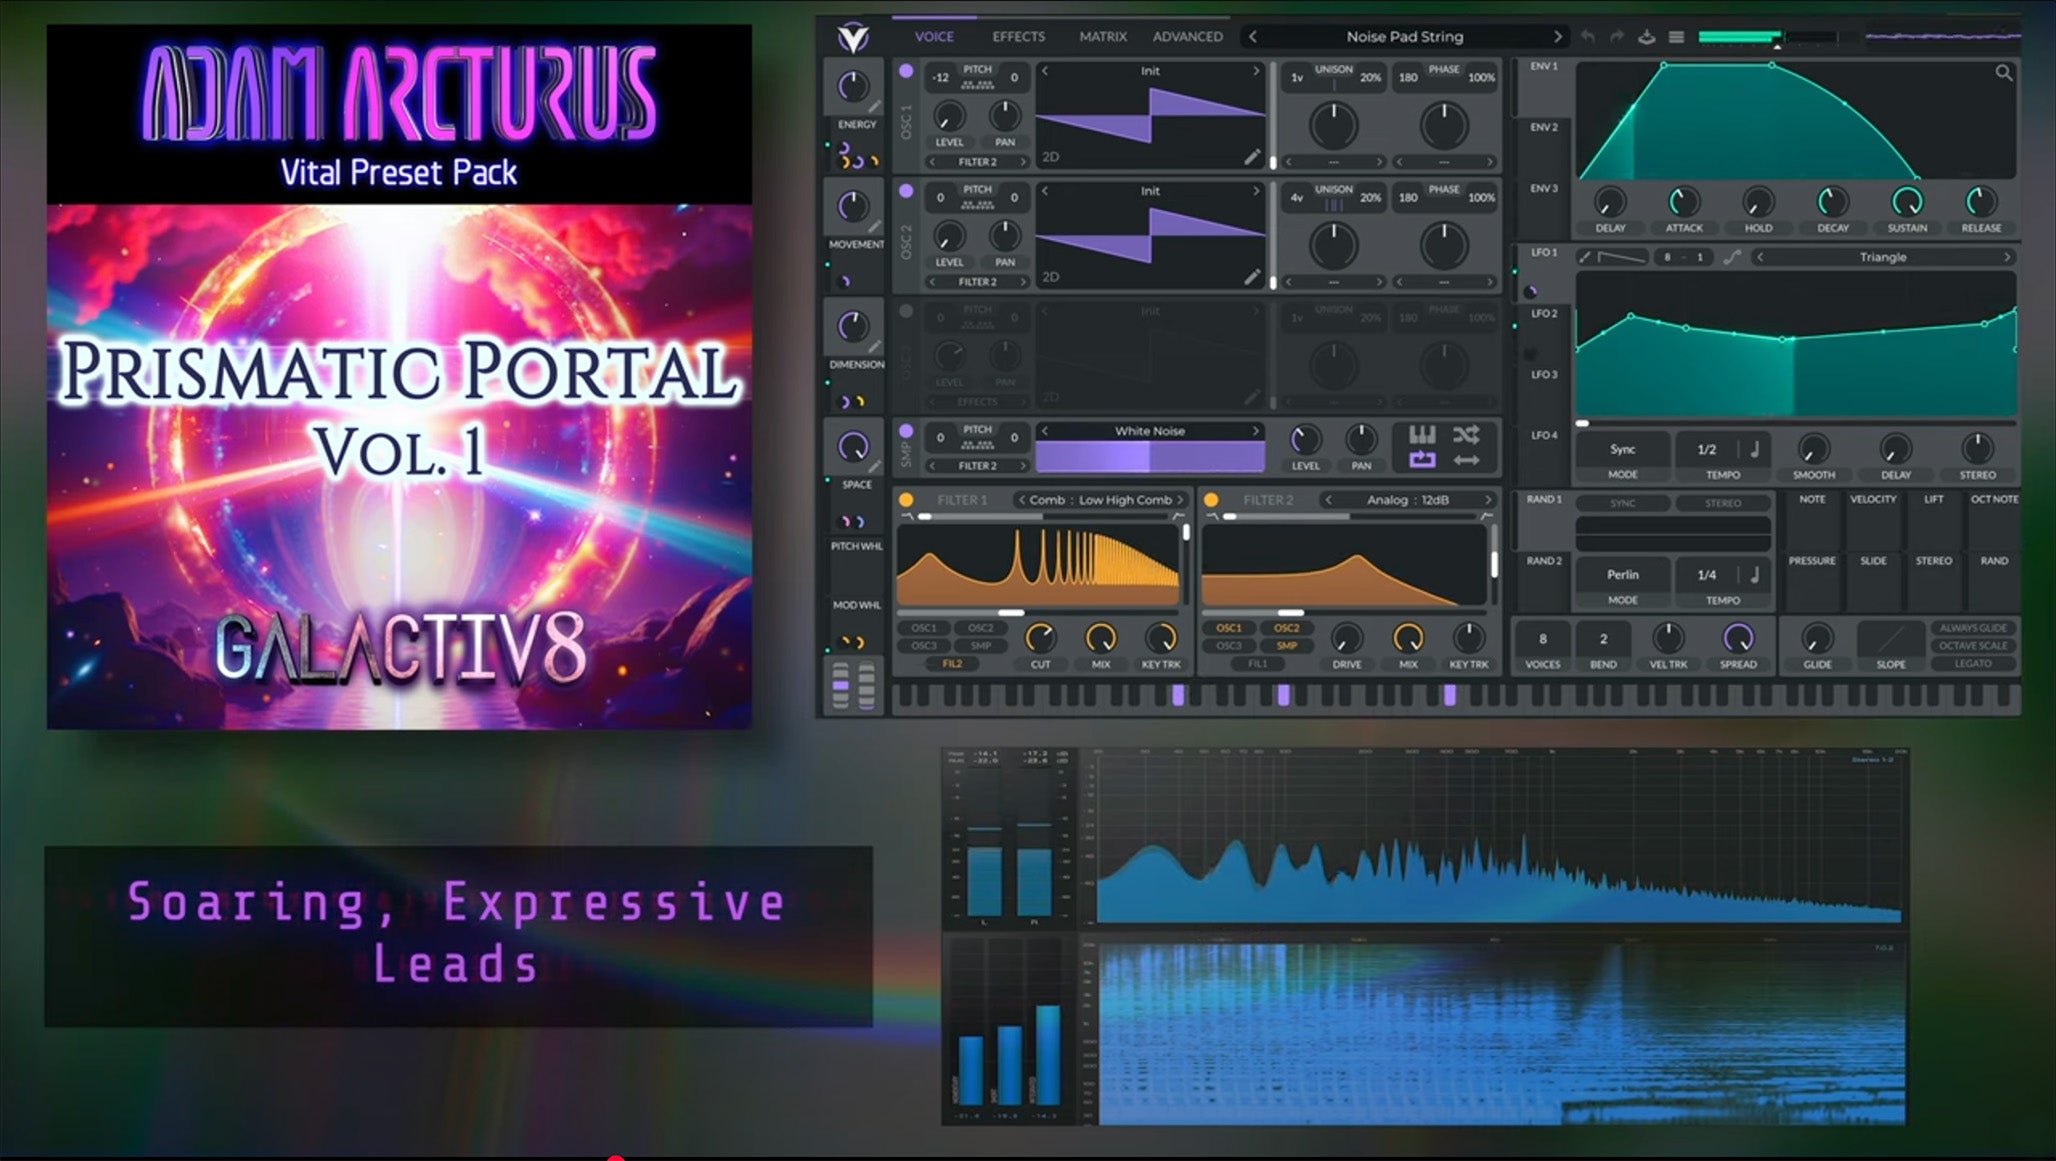Viewport: 2056px width, 1161px height.
Task: Click the sample loop icon
Action: (x=1422, y=460)
